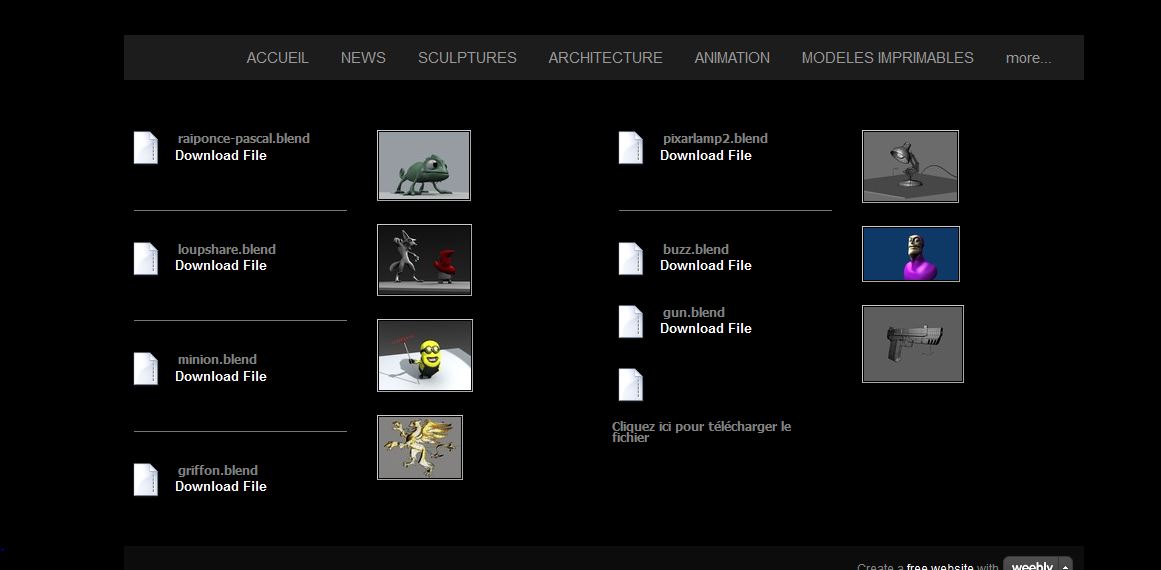
Task: Open the SCULPTURES section
Action: [467, 58]
